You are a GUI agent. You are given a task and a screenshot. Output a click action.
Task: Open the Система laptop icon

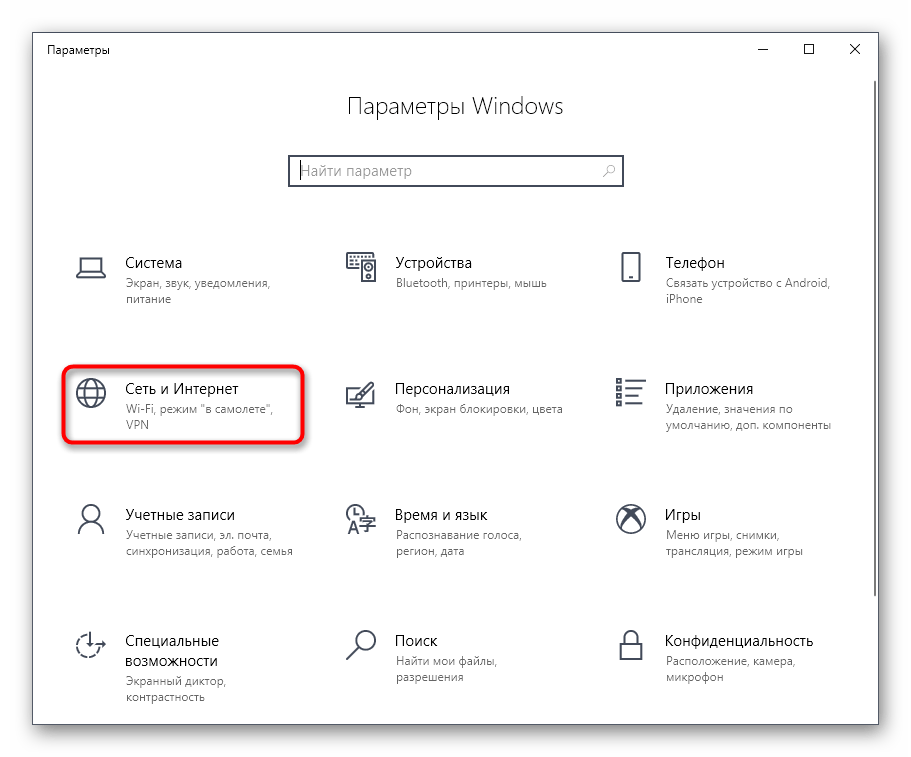(x=91, y=268)
